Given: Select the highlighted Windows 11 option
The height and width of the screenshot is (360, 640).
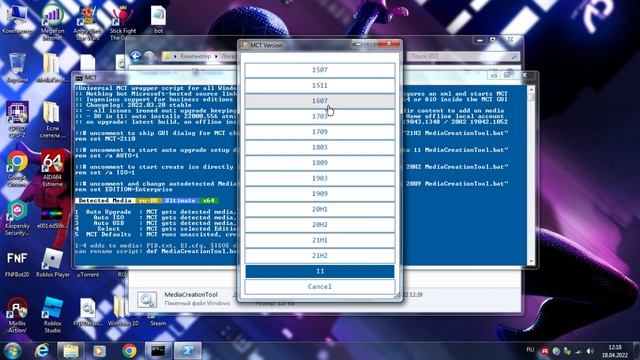Looking at the screenshot, I should [320, 271].
